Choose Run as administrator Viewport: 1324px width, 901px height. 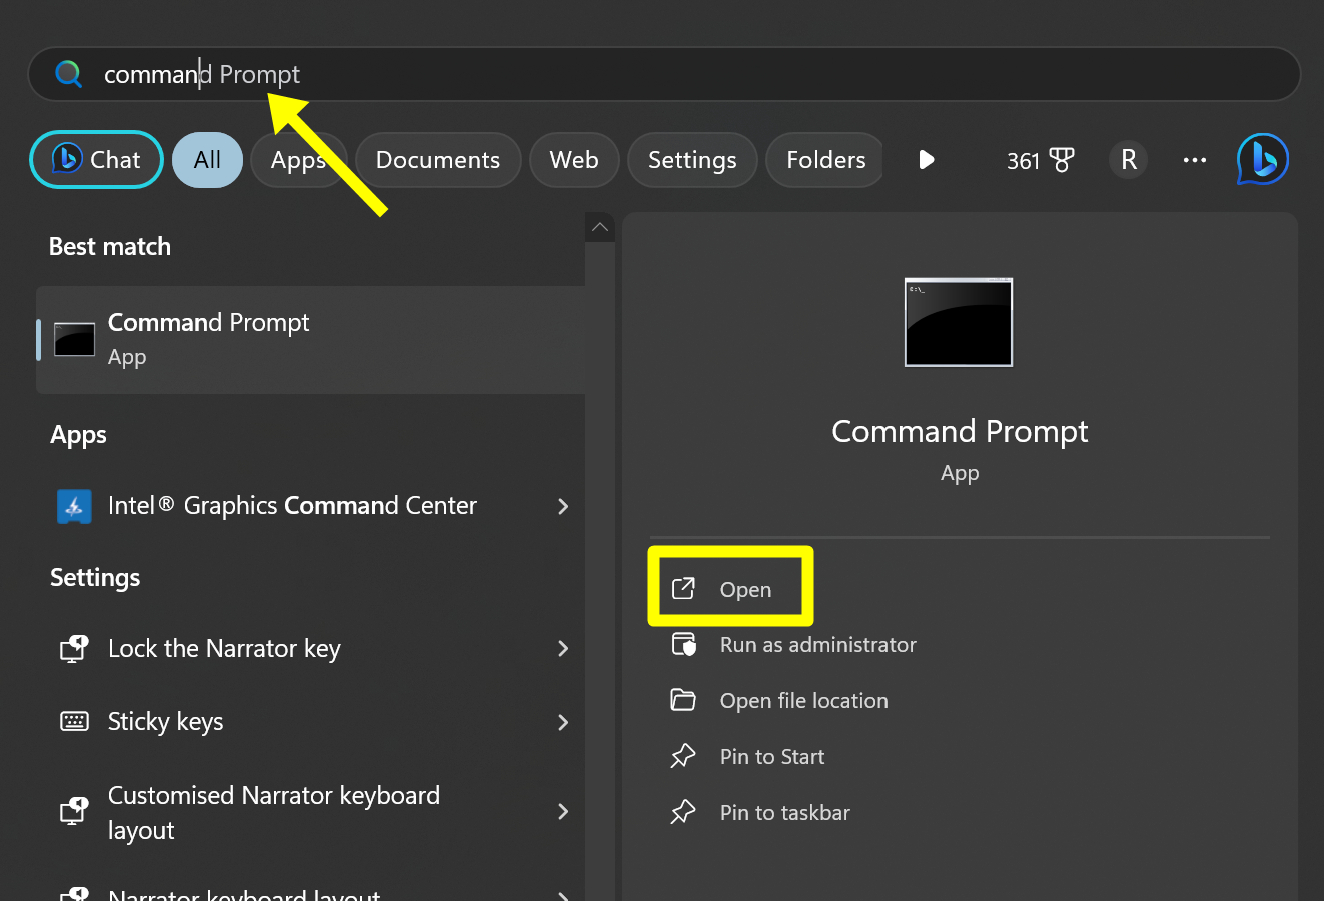[x=818, y=645]
